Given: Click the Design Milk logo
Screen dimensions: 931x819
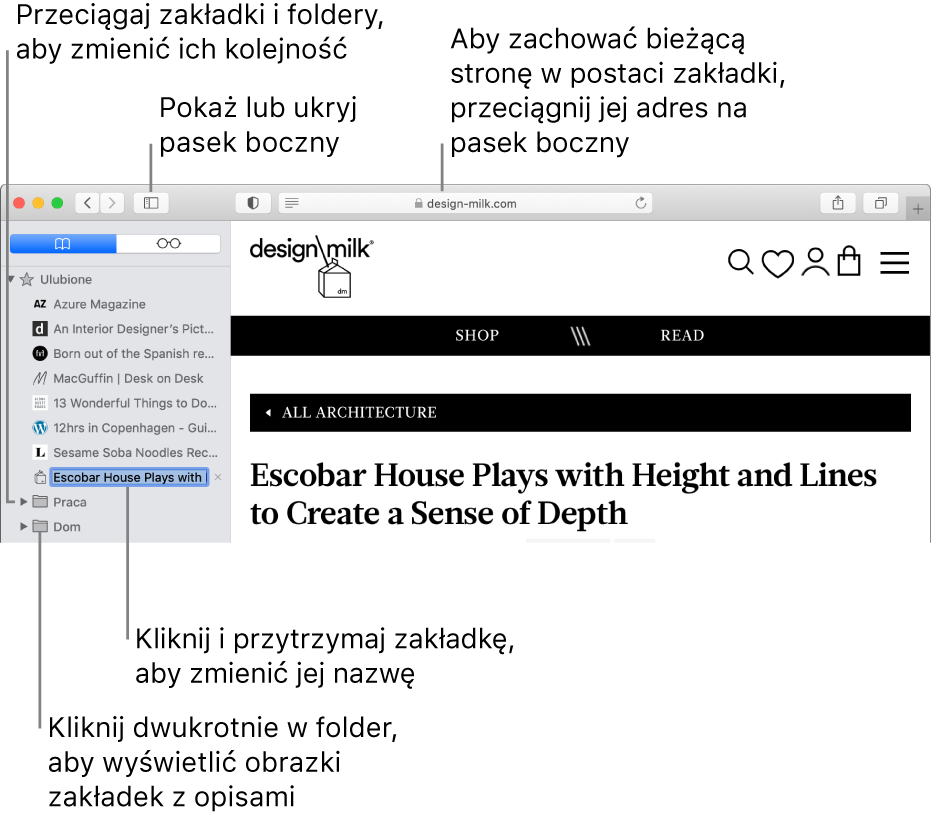Looking at the screenshot, I should point(312,265).
